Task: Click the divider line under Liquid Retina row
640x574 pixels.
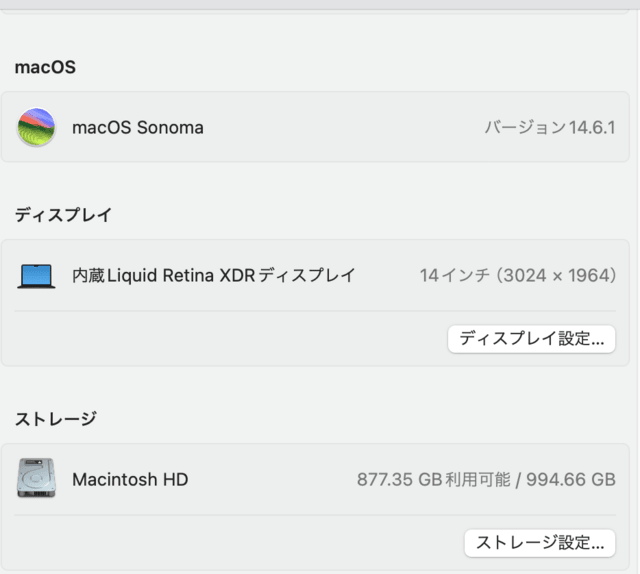Action: (x=315, y=311)
